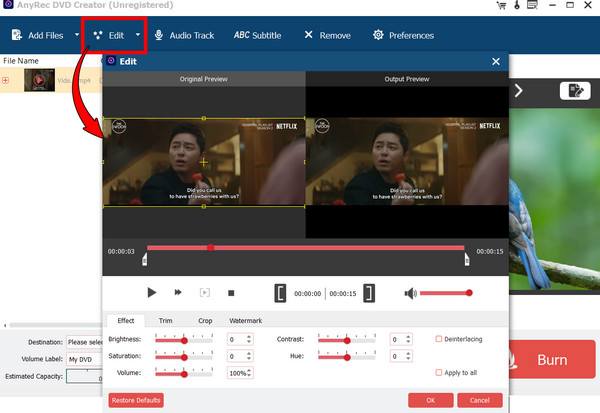Expand the Edit dropdown arrow
This screenshot has width=600, height=413.
coord(138,35)
